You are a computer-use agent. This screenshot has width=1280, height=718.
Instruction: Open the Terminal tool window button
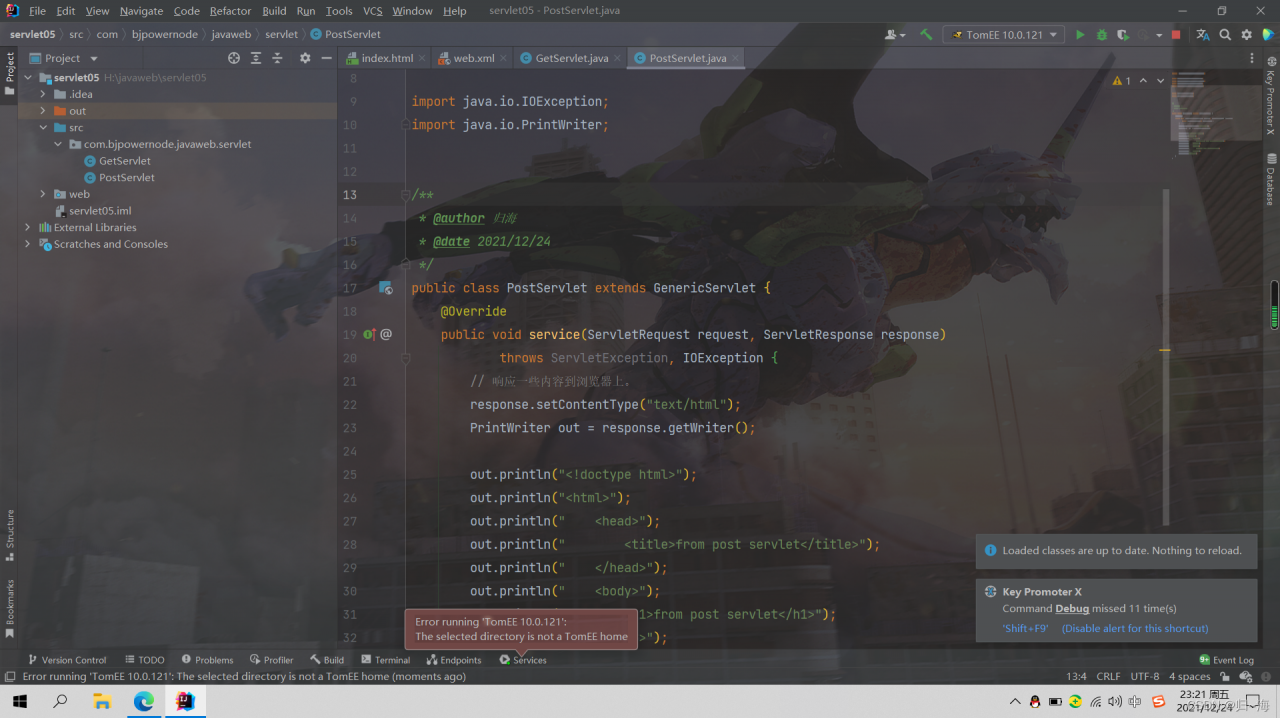(x=386, y=660)
